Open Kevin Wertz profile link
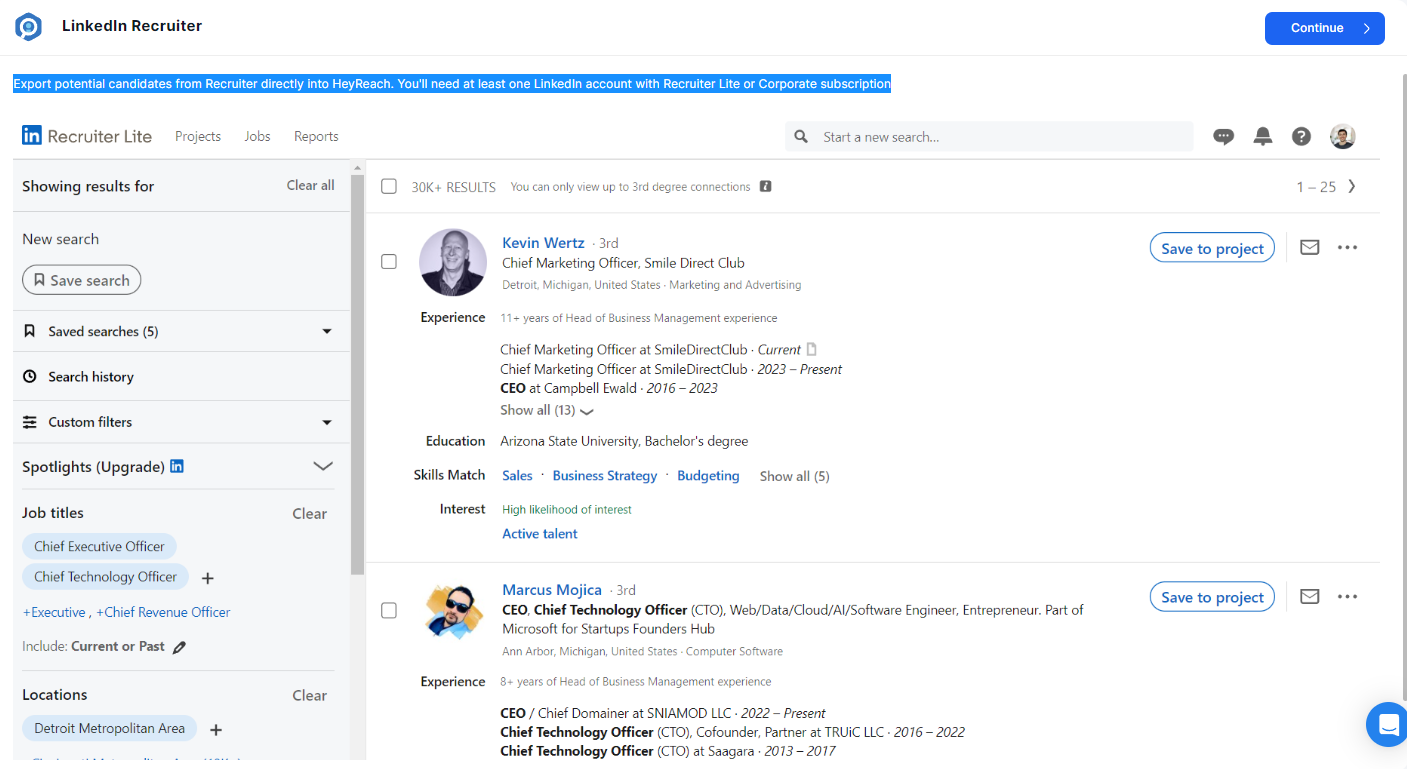Image resolution: width=1407 pixels, height=769 pixels. (543, 243)
